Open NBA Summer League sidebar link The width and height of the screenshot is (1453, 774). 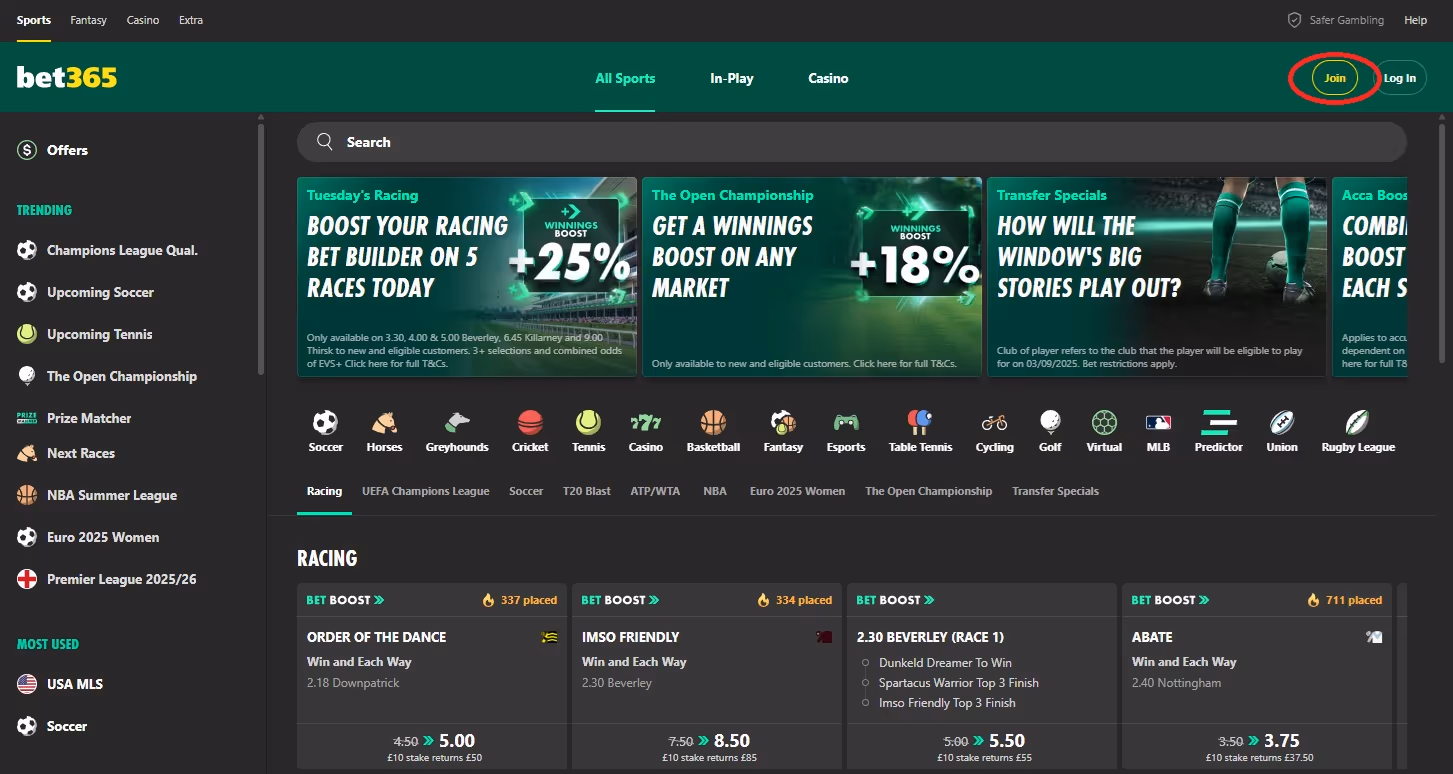(x=112, y=495)
